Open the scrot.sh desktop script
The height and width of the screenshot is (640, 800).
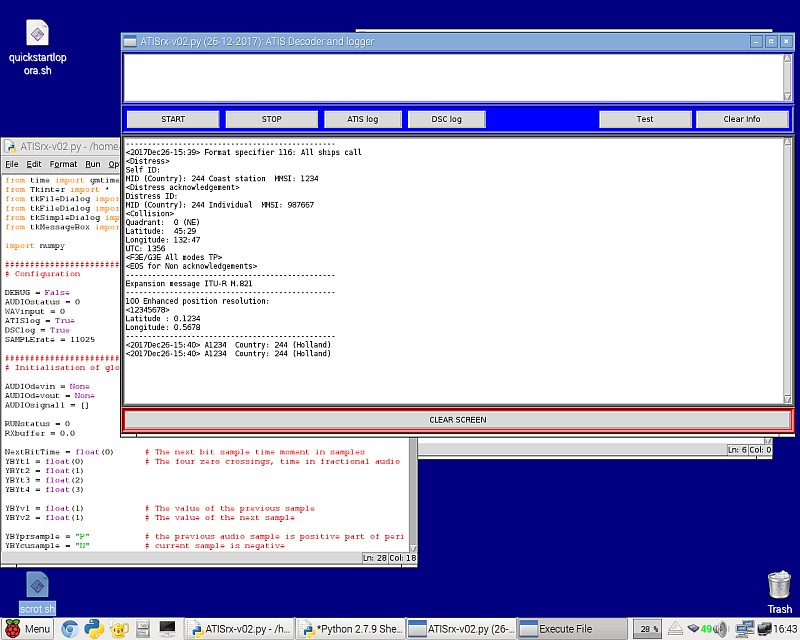37,585
